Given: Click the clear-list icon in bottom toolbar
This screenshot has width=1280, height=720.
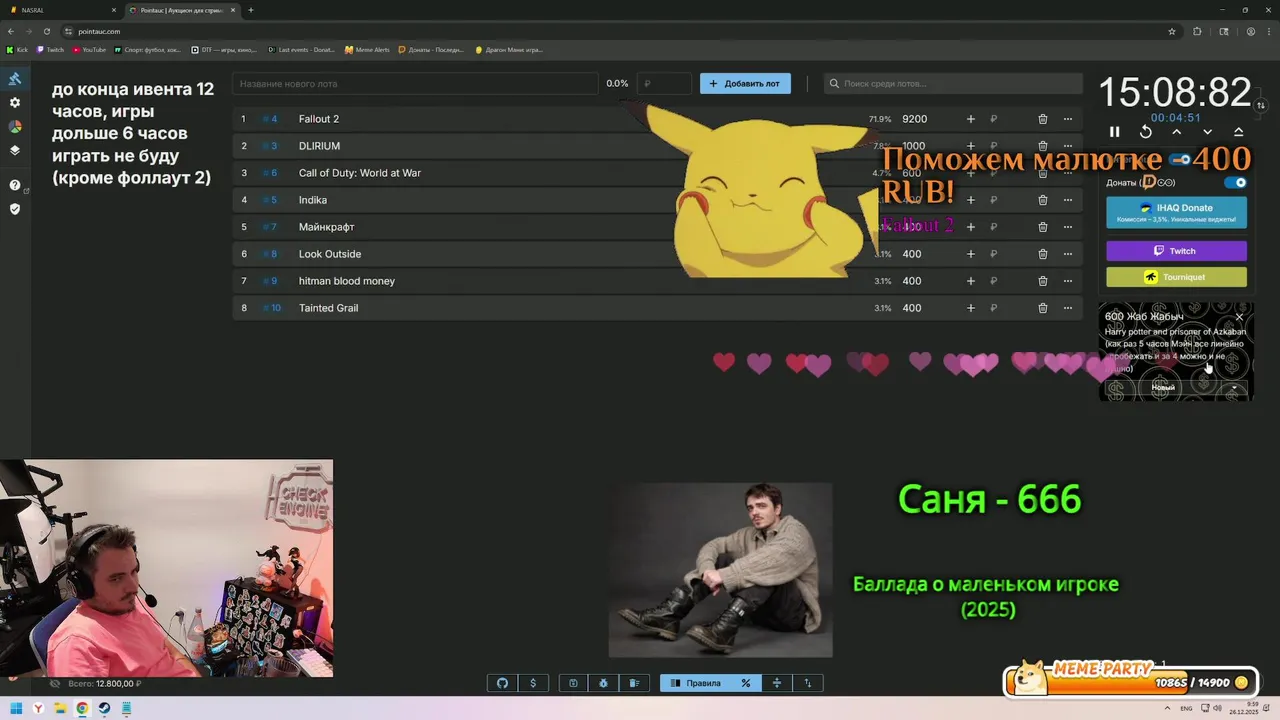Looking at the screenshot, I should [x=634, y=683].
